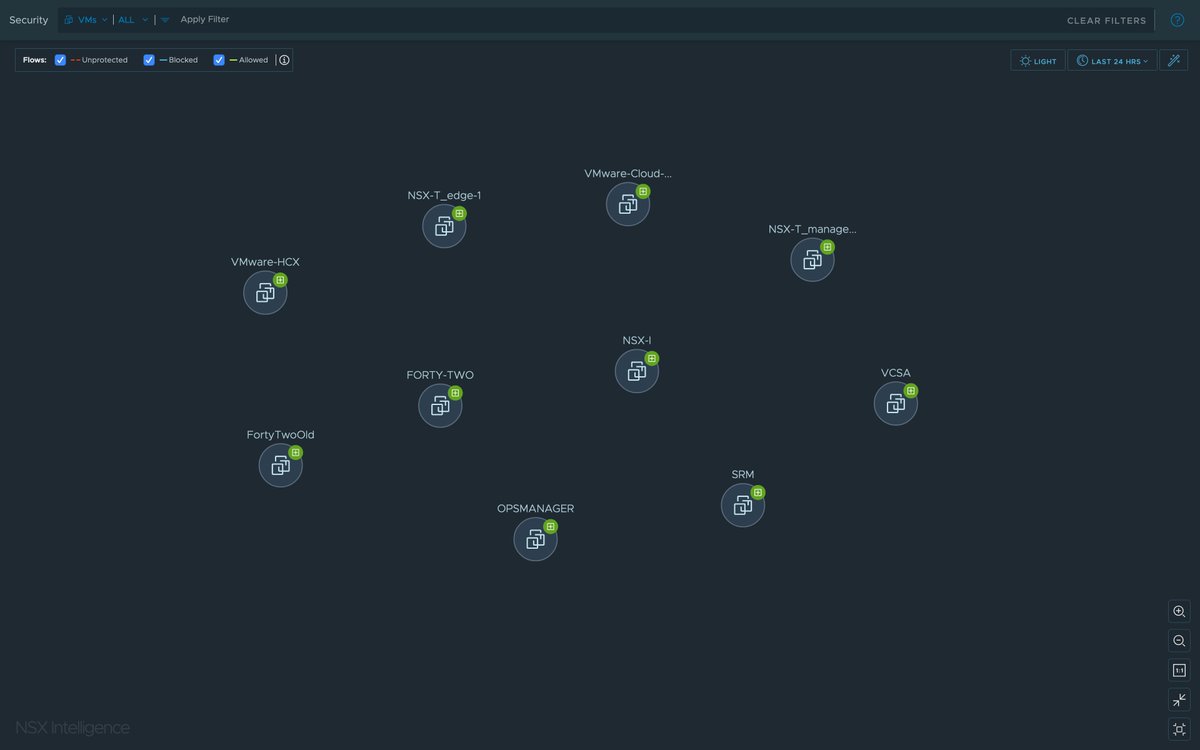Select the FORTY-TWO VM node icon

440,406
